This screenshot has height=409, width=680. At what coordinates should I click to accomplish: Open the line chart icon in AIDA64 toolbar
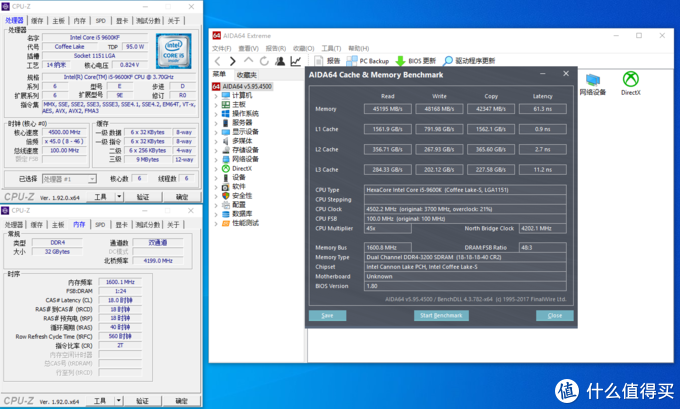click(296, 61)
